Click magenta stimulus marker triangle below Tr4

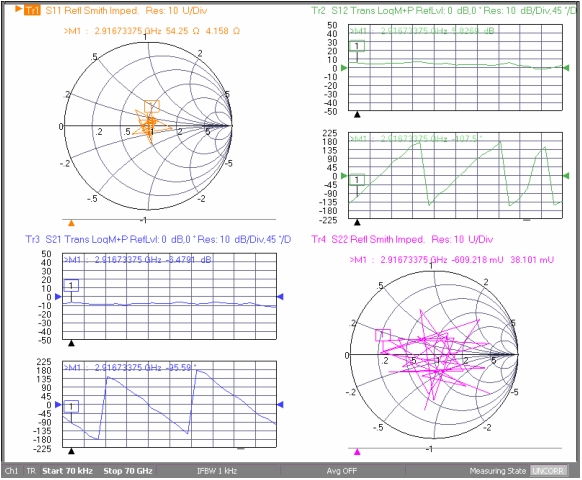coord(357,452)
